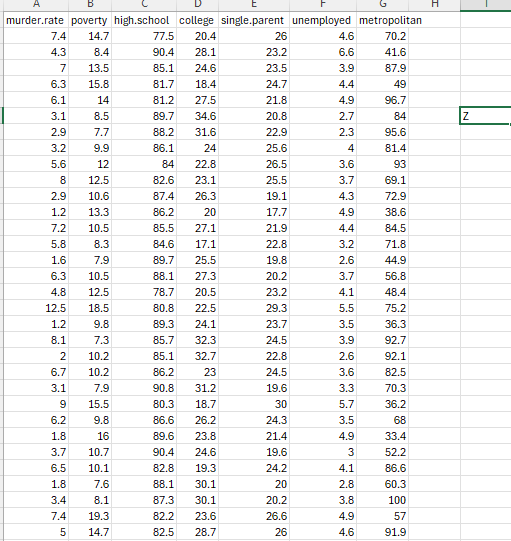This screenshot has height=541, width=511.
Task: Click the cell showing 48.4
Action: coord(383,292)
